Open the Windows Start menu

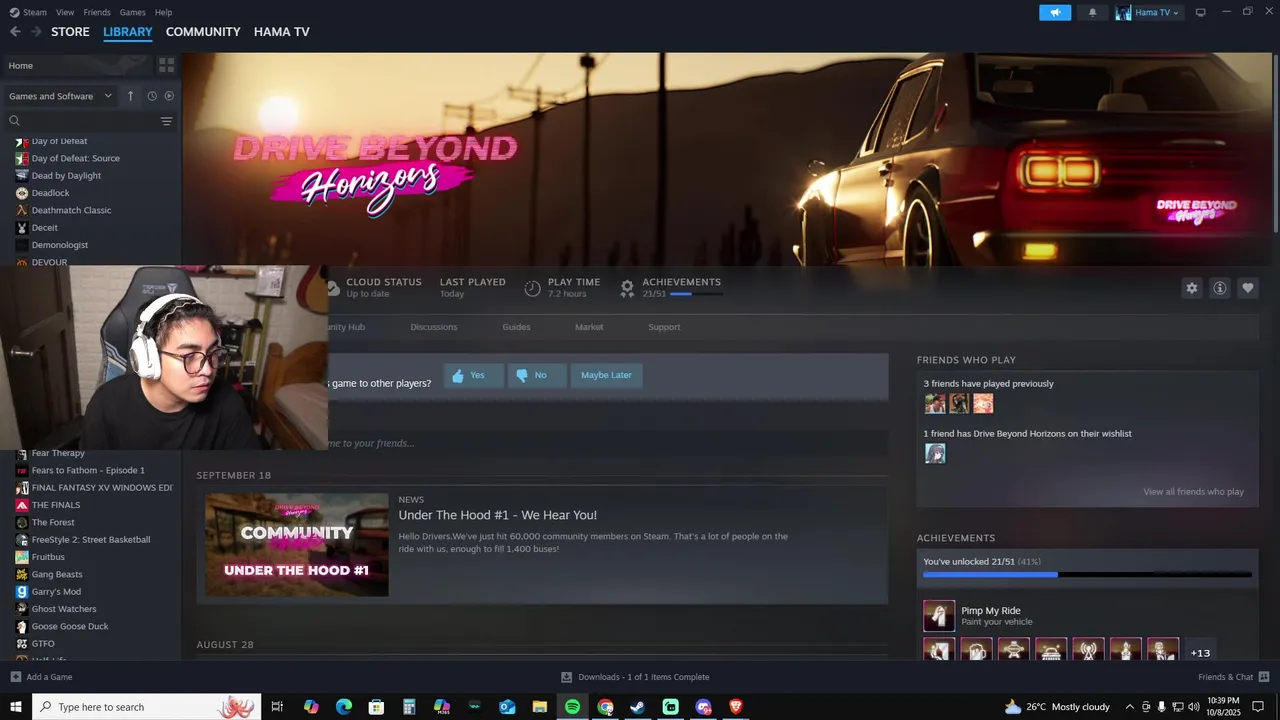(15, 707)
